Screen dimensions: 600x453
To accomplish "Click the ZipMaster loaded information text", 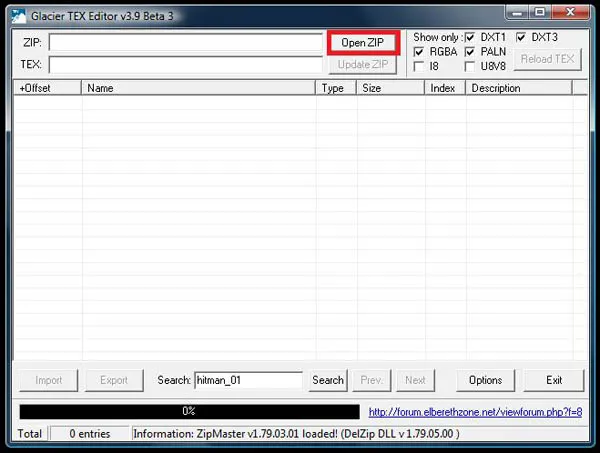I will 297,434.
